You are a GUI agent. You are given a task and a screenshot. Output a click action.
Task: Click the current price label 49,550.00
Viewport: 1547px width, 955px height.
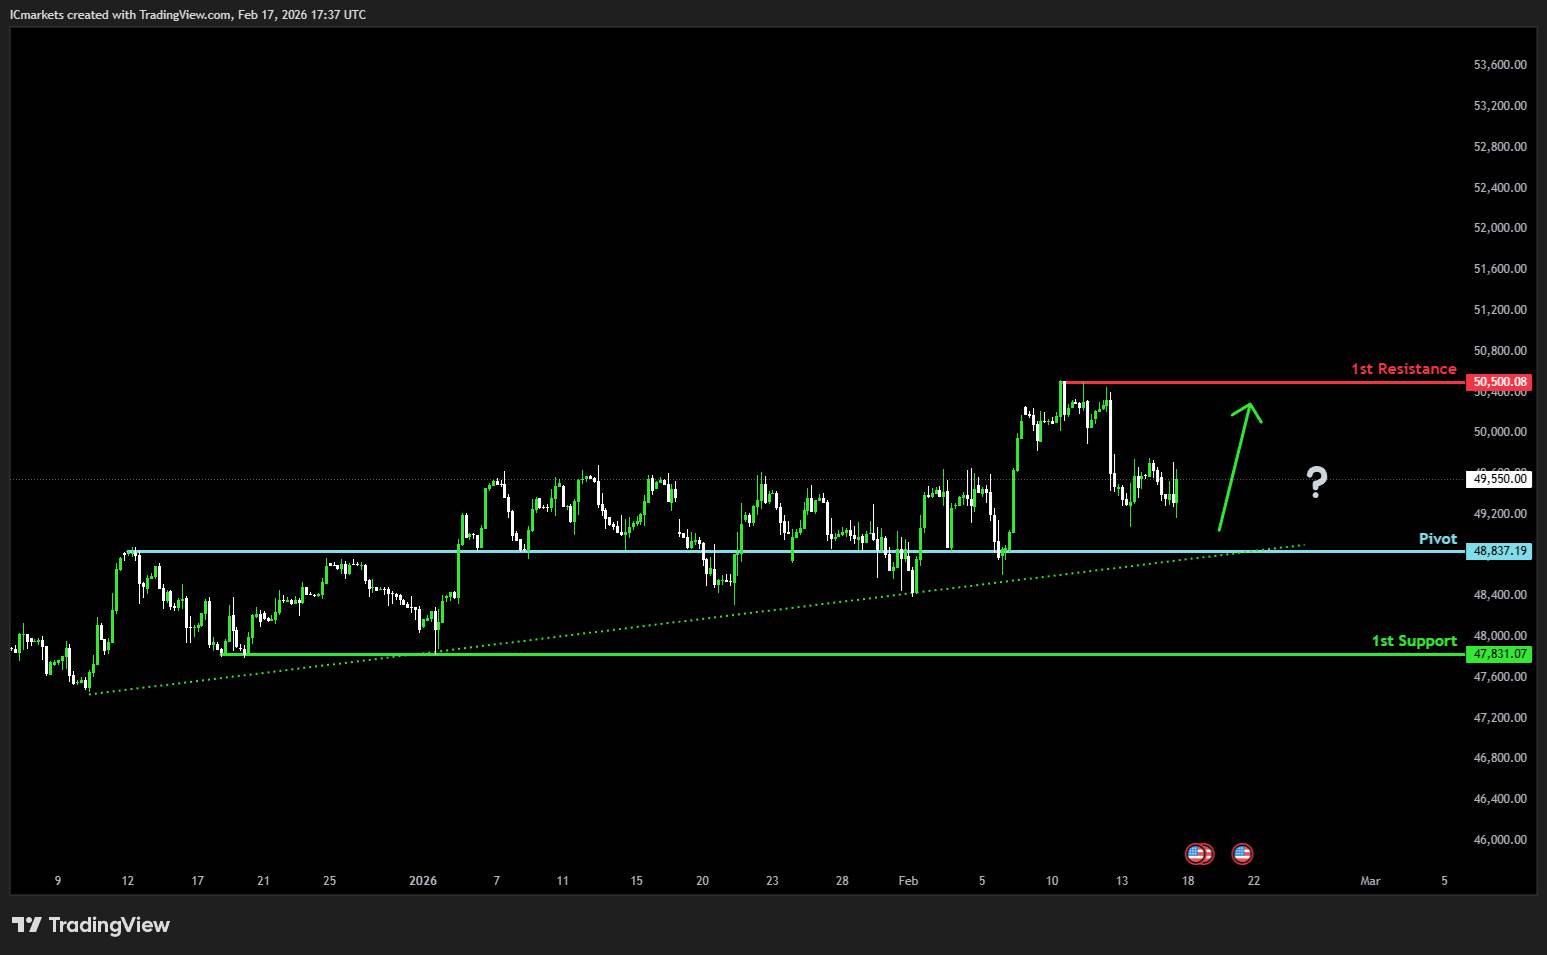[x=1499, y=479]
